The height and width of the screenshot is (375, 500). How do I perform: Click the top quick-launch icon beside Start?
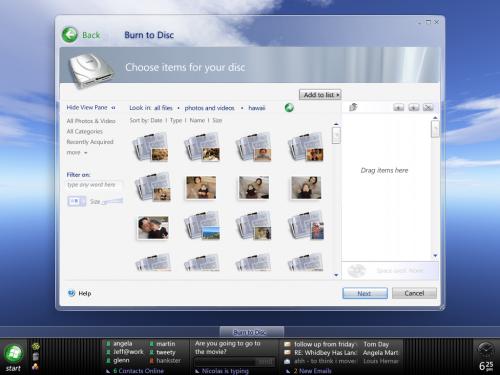coord(36,346)
